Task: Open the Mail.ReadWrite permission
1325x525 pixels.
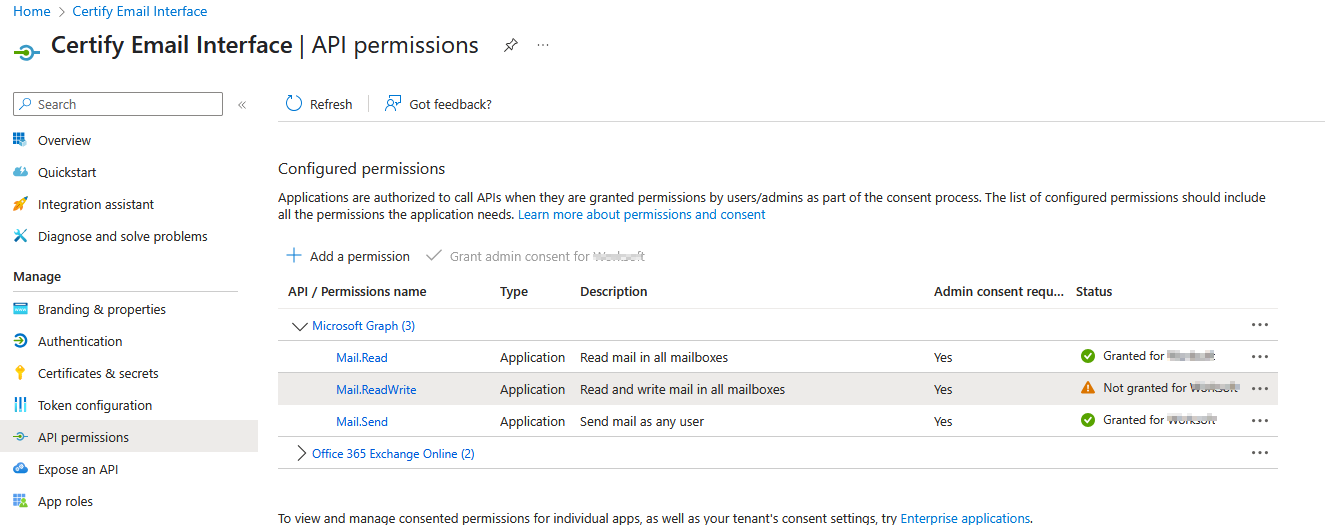Action: 376,390
